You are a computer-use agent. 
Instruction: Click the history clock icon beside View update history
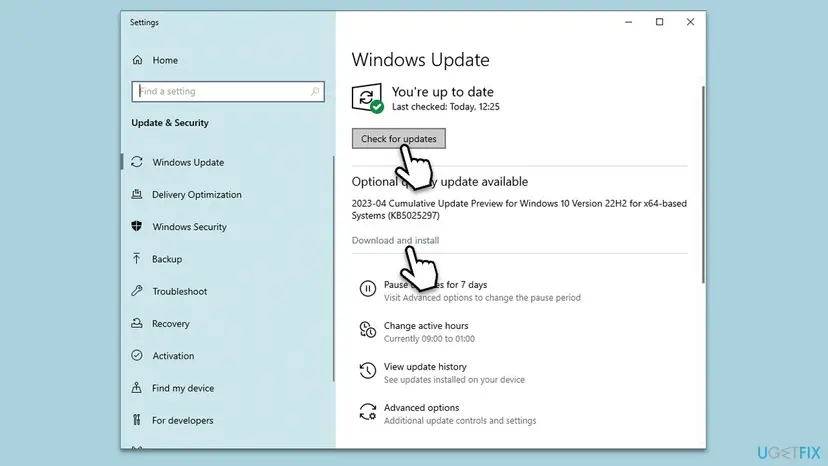[x=368, y=370]
